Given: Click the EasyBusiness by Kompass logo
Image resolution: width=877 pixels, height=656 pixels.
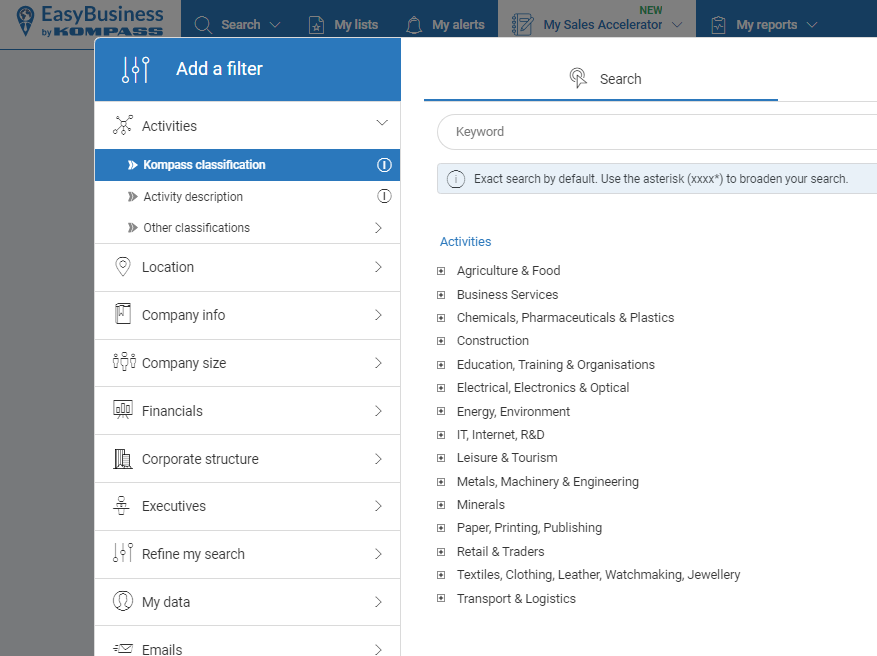Looking at the screenshot, I should tap(90, 20).
